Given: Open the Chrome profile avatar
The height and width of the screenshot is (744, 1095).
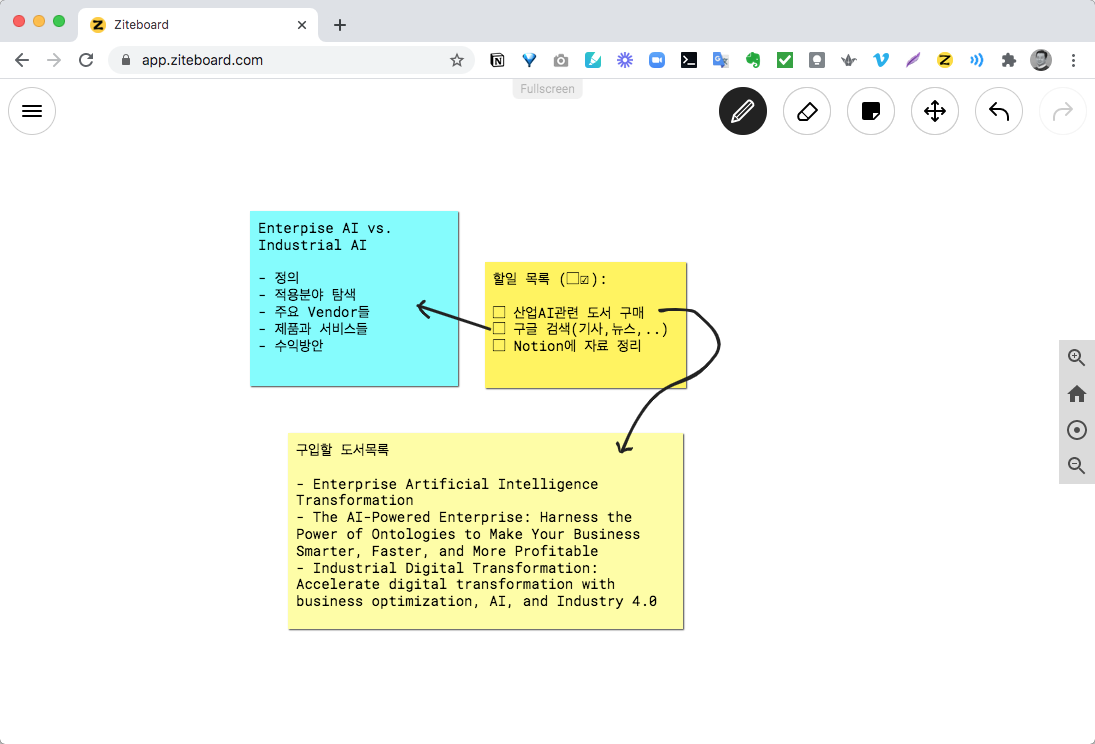Looking at the screenshot, I should pyautogui.click(x=1041, y=60).
